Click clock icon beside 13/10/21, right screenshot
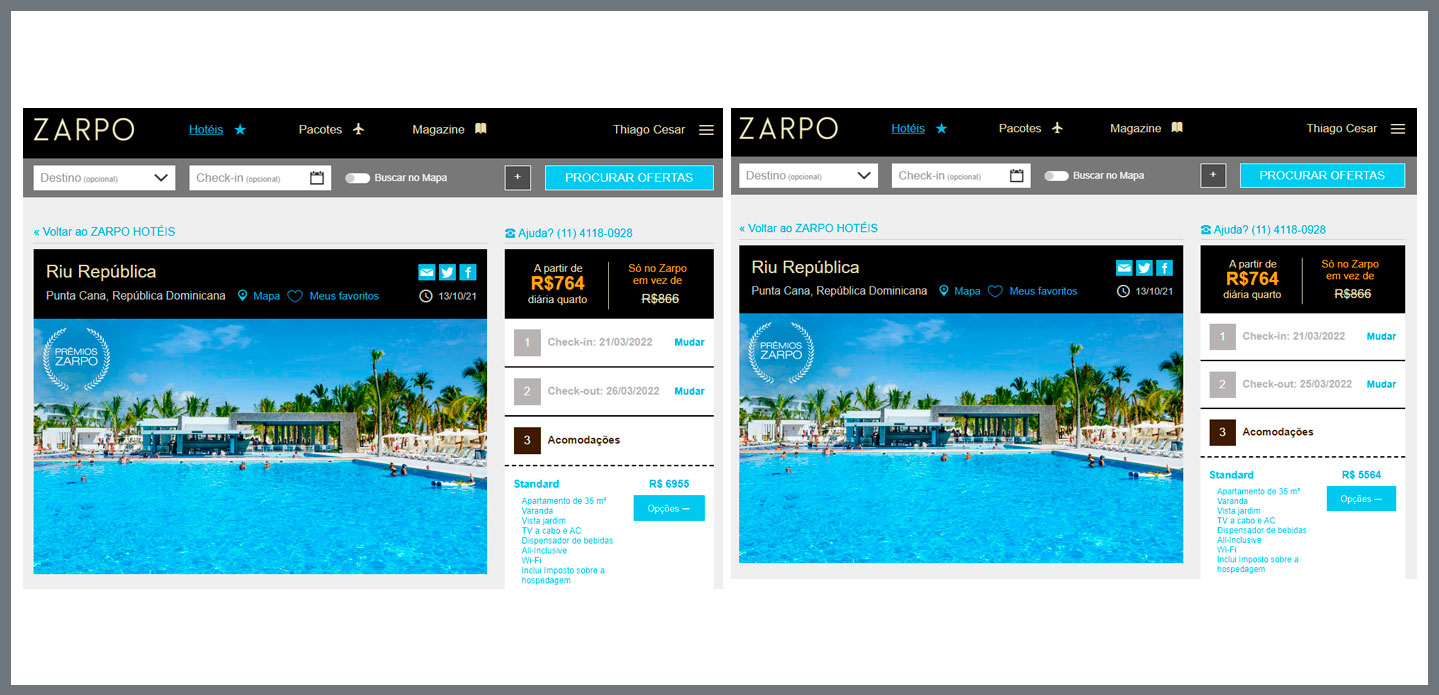The image size is (1439, 695). [1124, 291]
